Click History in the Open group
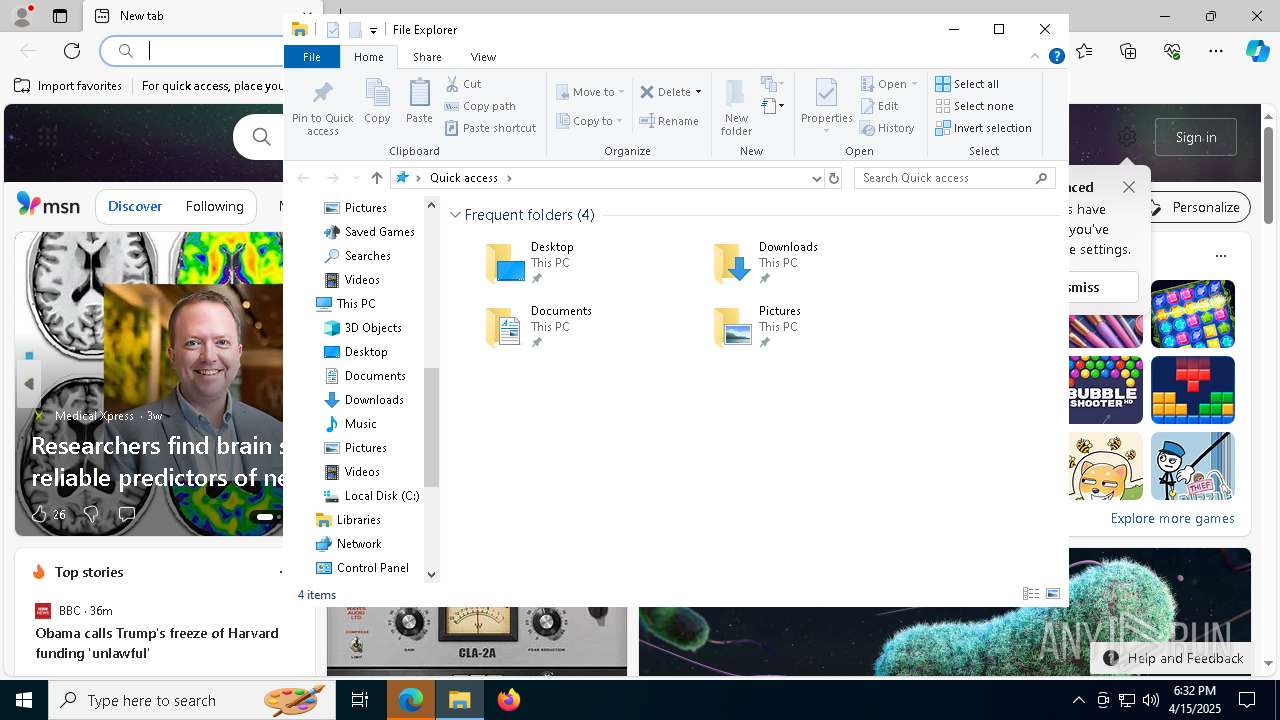 pyautogui.click(x=887, y=128)
